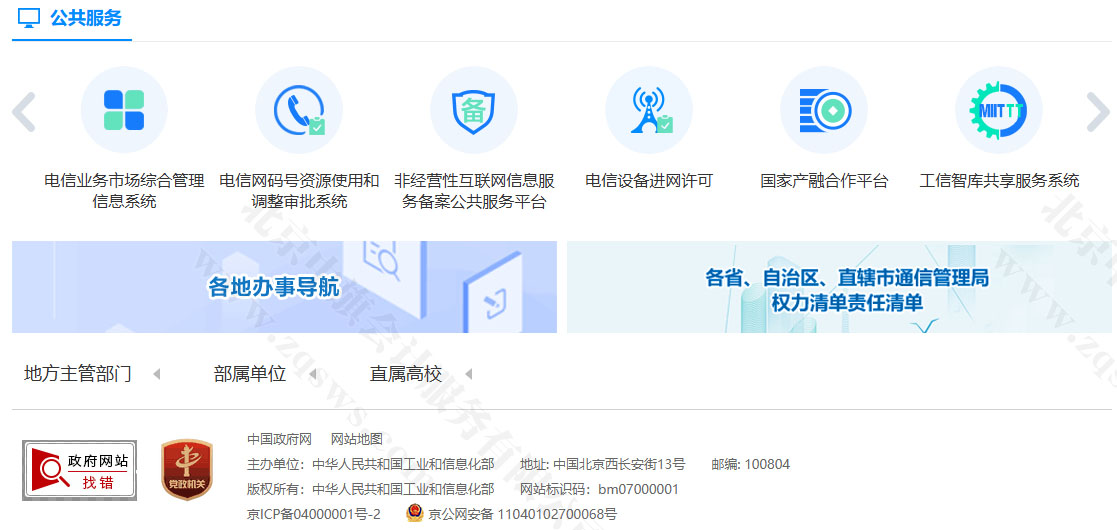Screen dimensions: 1117x530
Task: Open the antenna tower equipment licensing icon
Action: pyautogui.click(x=649, y=110)
